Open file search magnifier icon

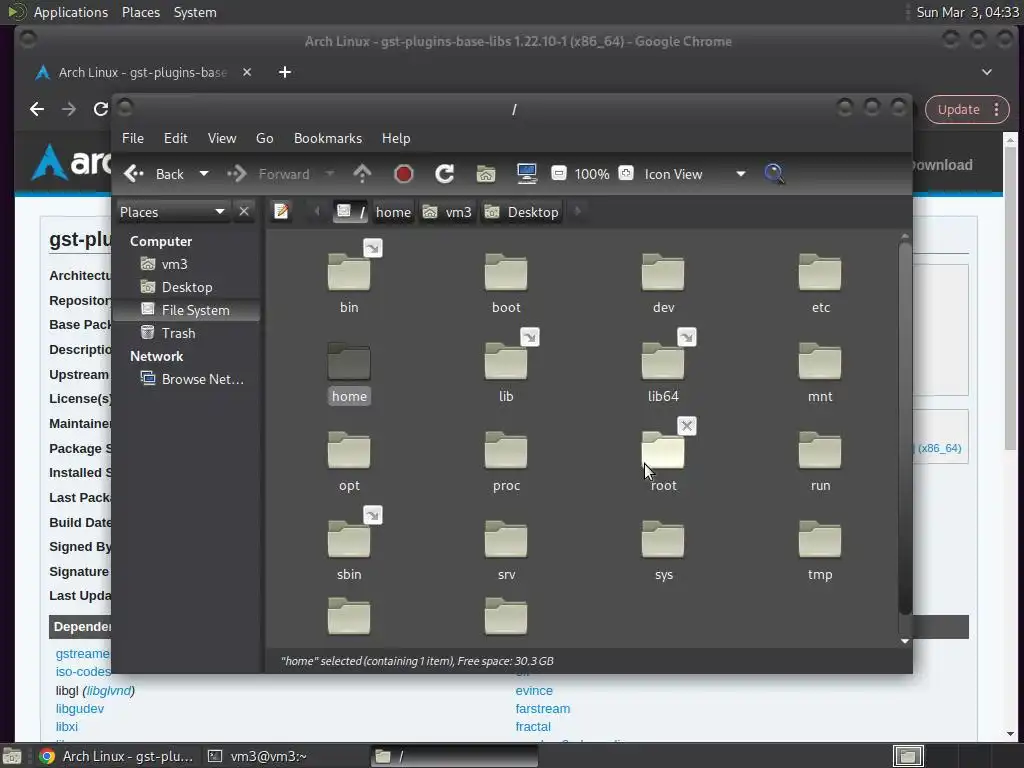point(774,174)
